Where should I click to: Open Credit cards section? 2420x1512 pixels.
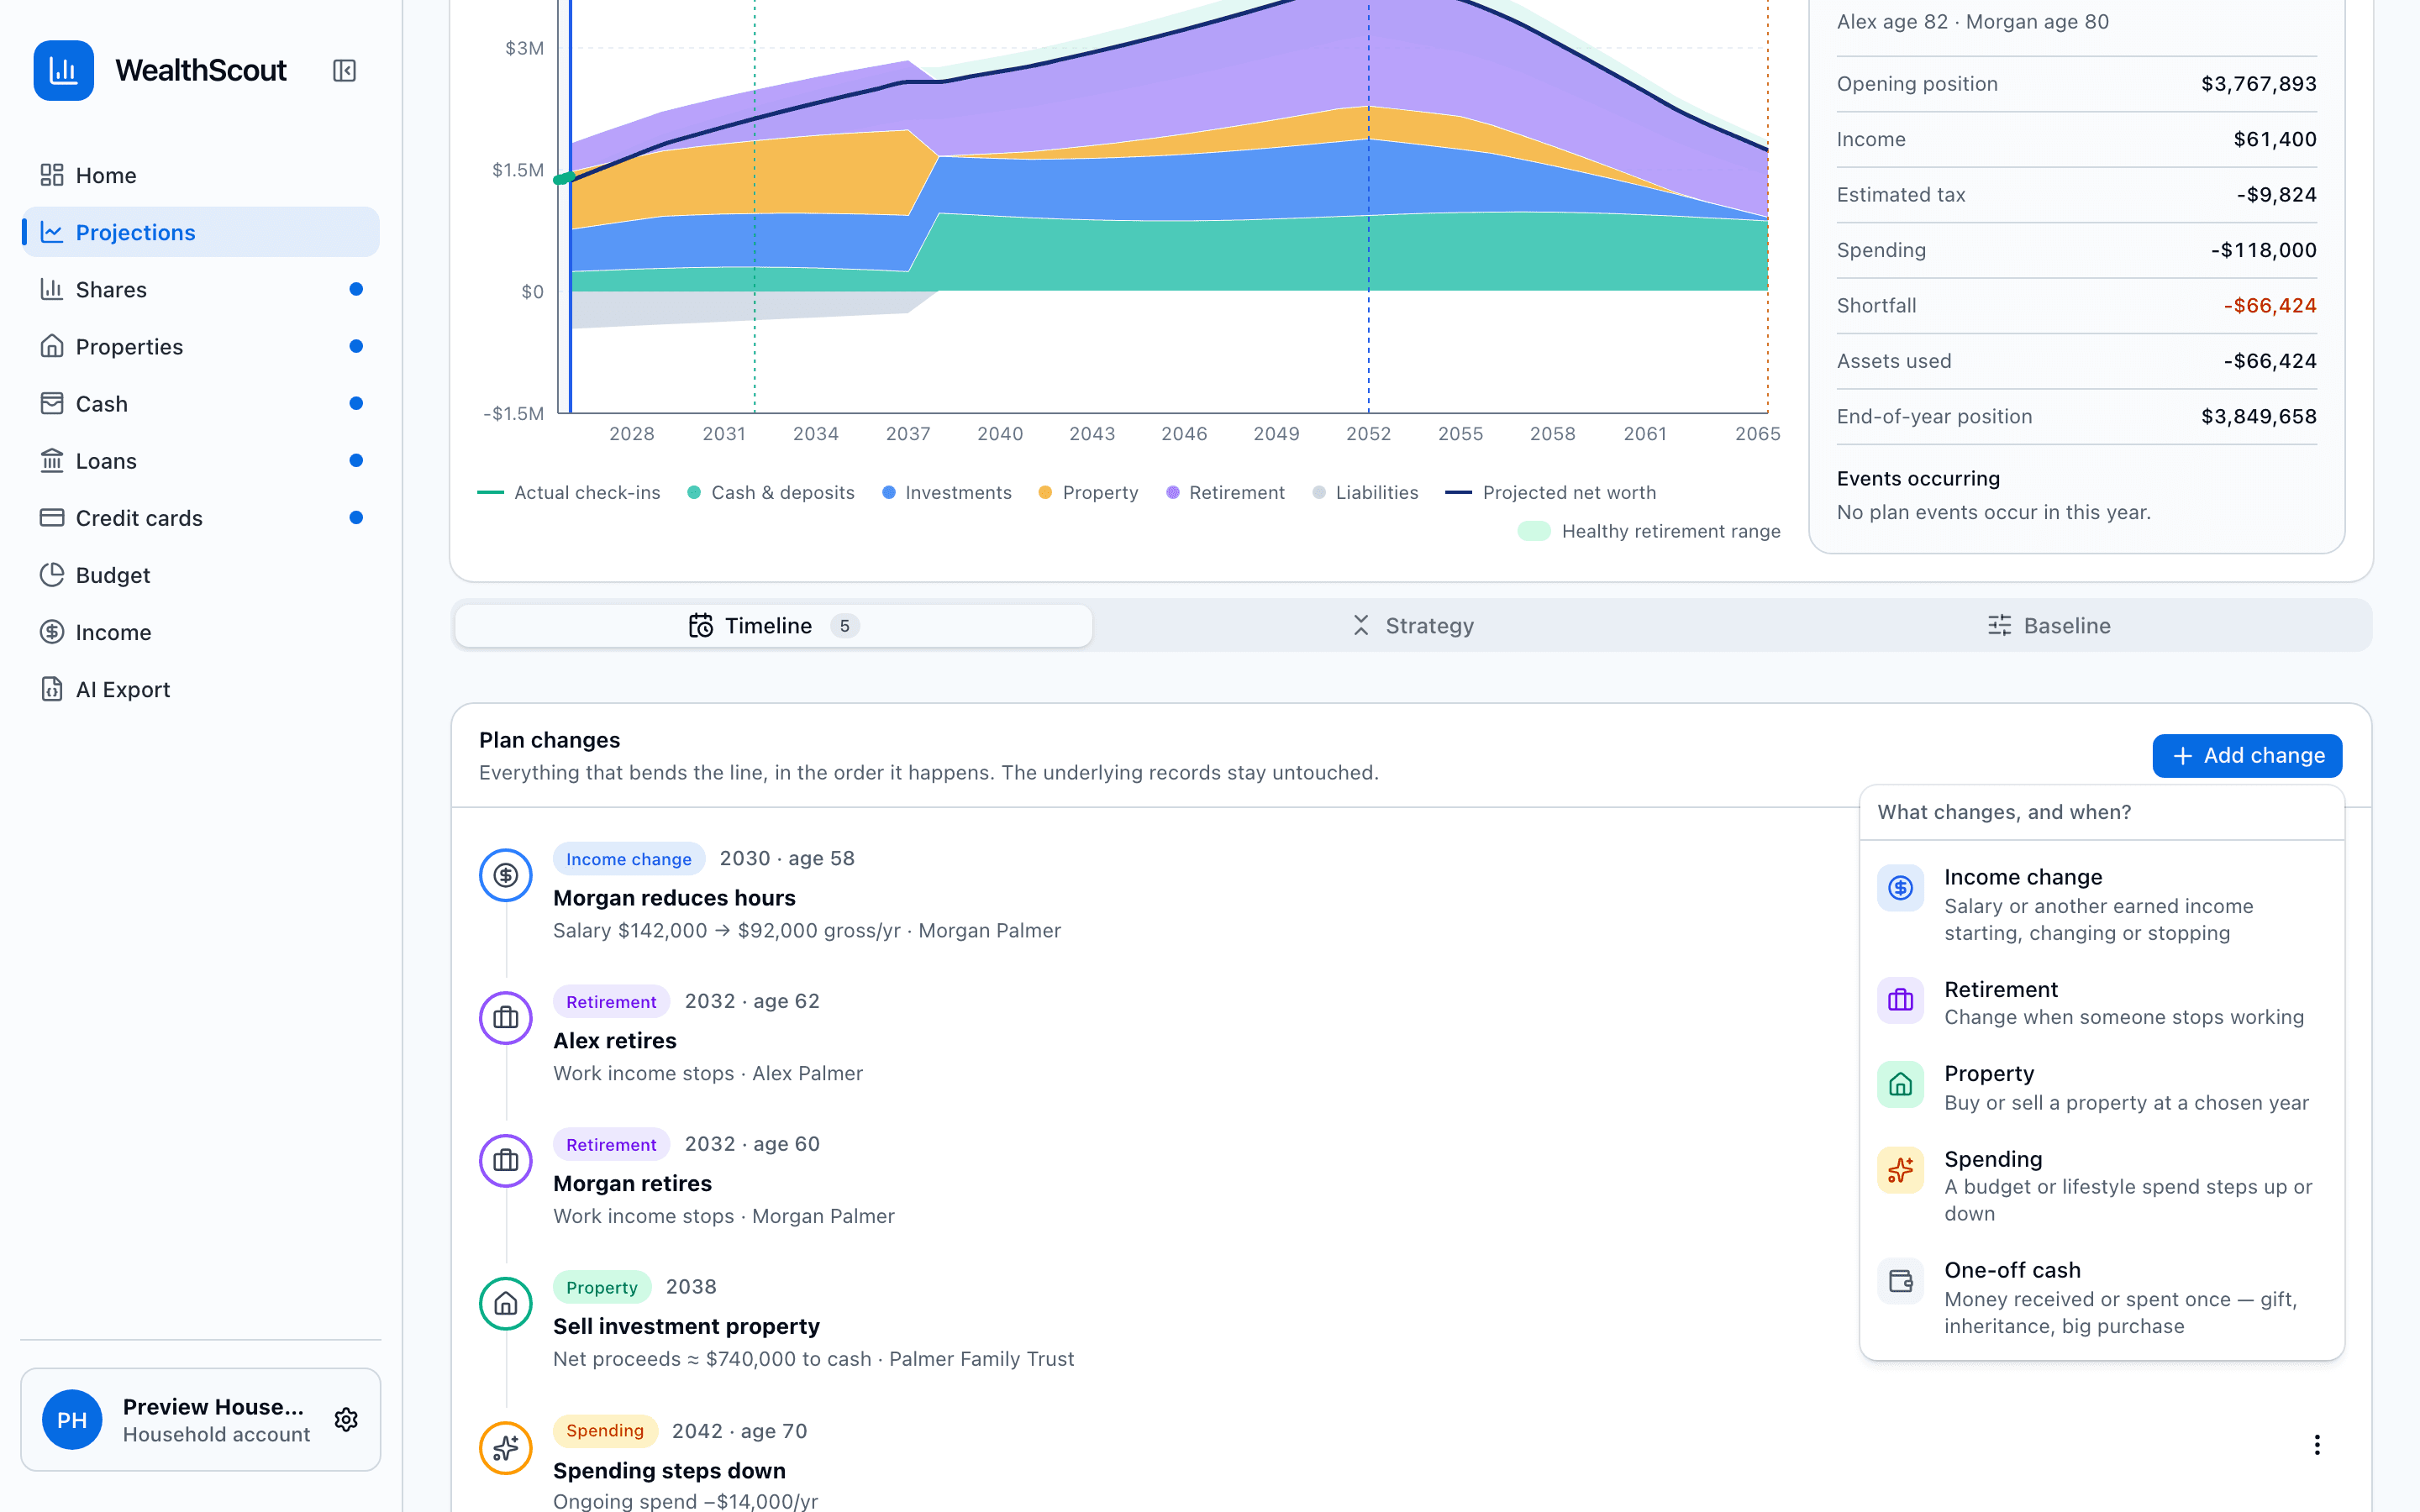200,518
